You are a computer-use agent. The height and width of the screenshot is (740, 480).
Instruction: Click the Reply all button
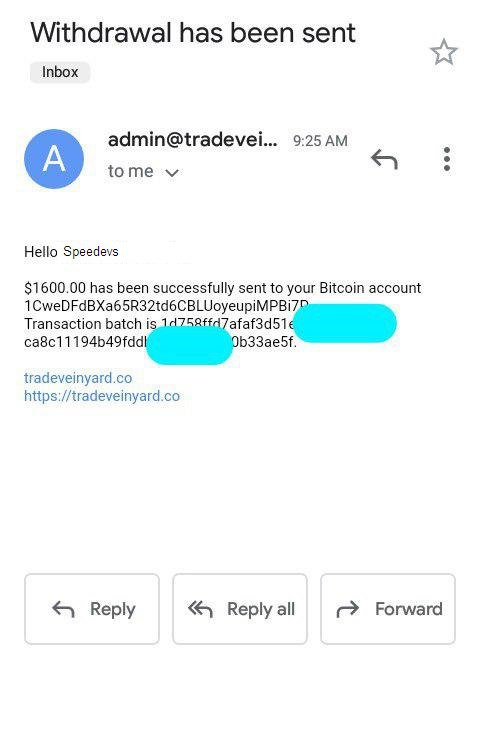240,609
